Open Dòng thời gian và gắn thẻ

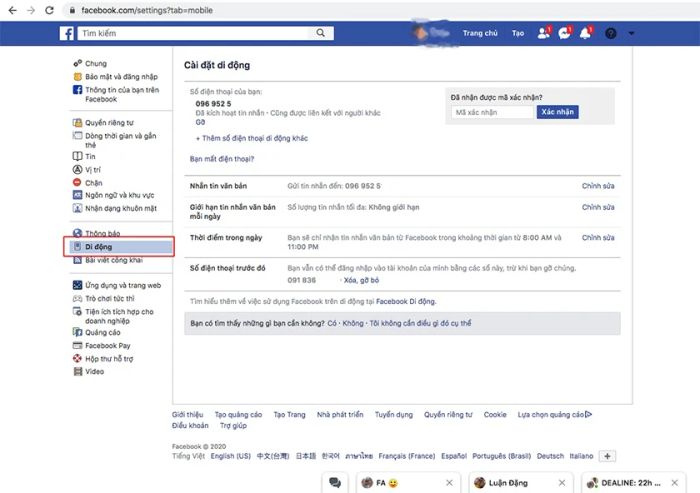[121, 140]
